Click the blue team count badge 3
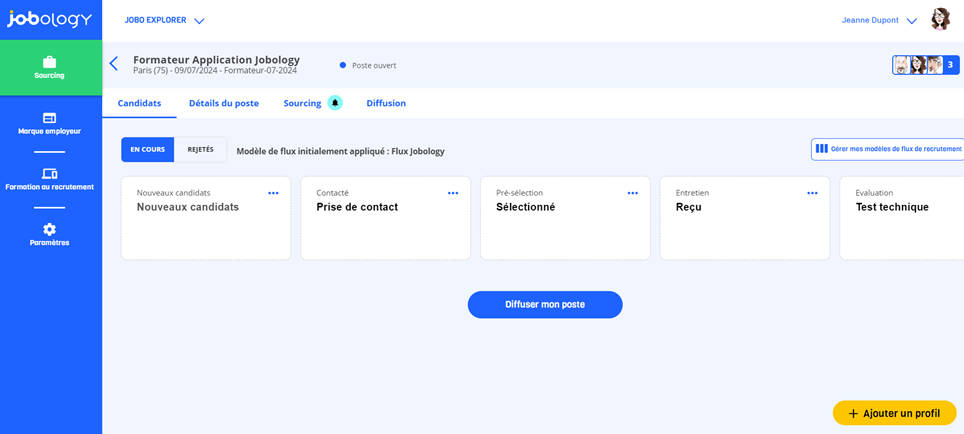 (x=950, y=65)
